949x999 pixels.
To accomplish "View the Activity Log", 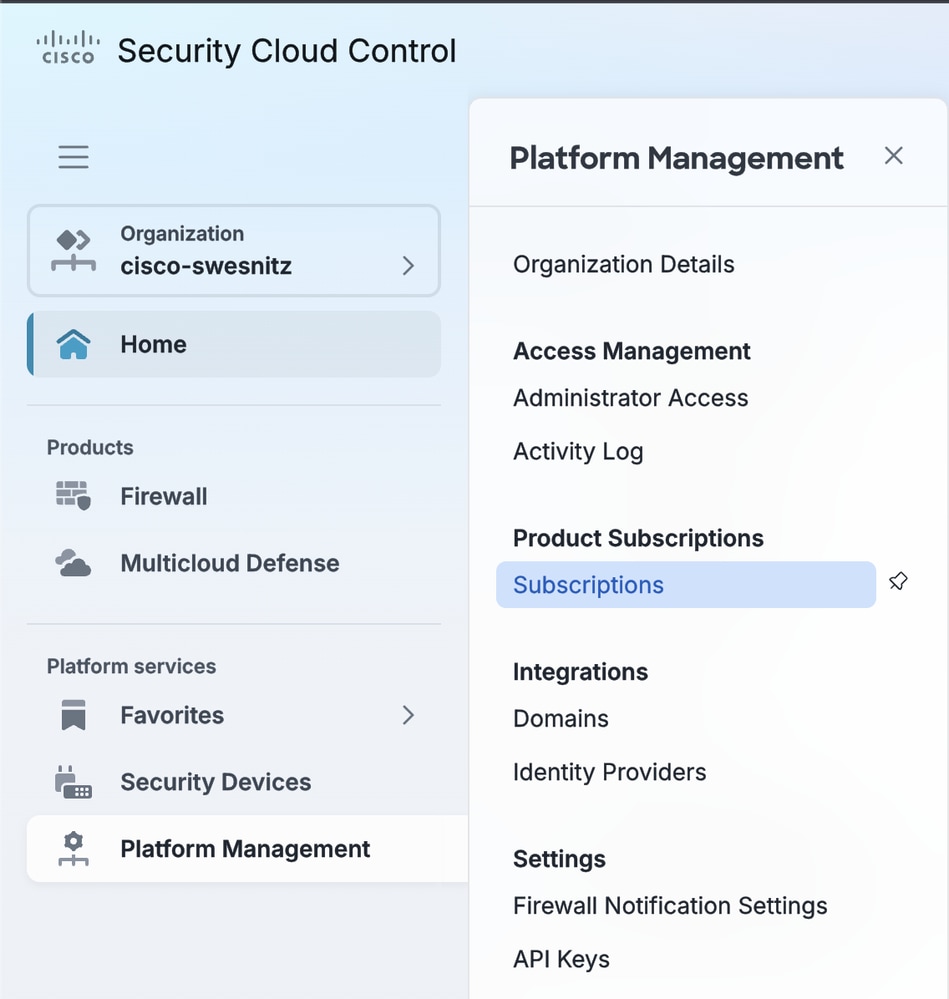I will click(578, 451).
